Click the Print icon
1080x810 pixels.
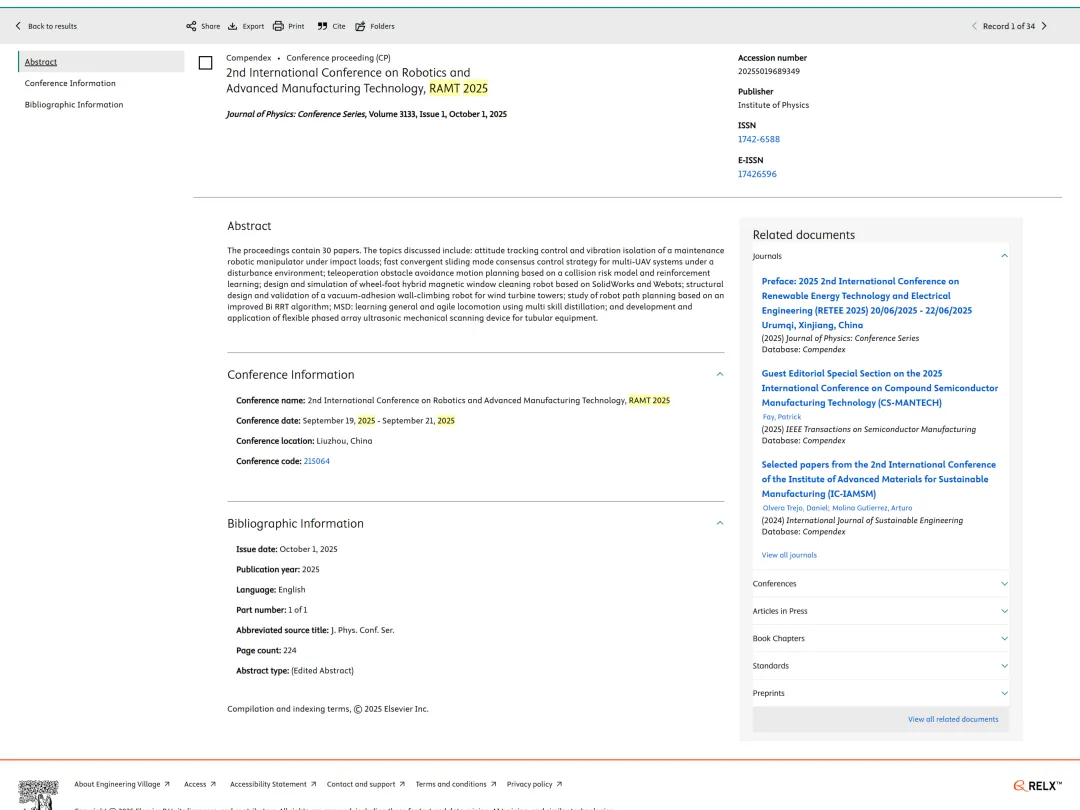click(278, 26)
